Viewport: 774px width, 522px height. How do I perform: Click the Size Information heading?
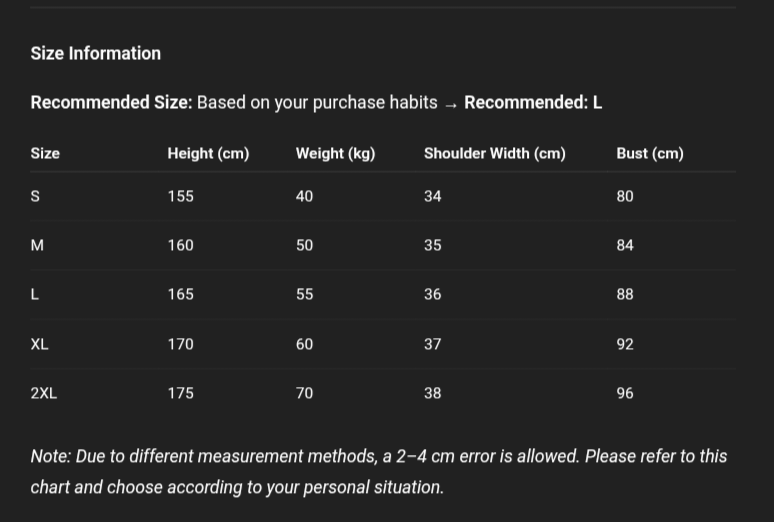(x=96, y=54)
